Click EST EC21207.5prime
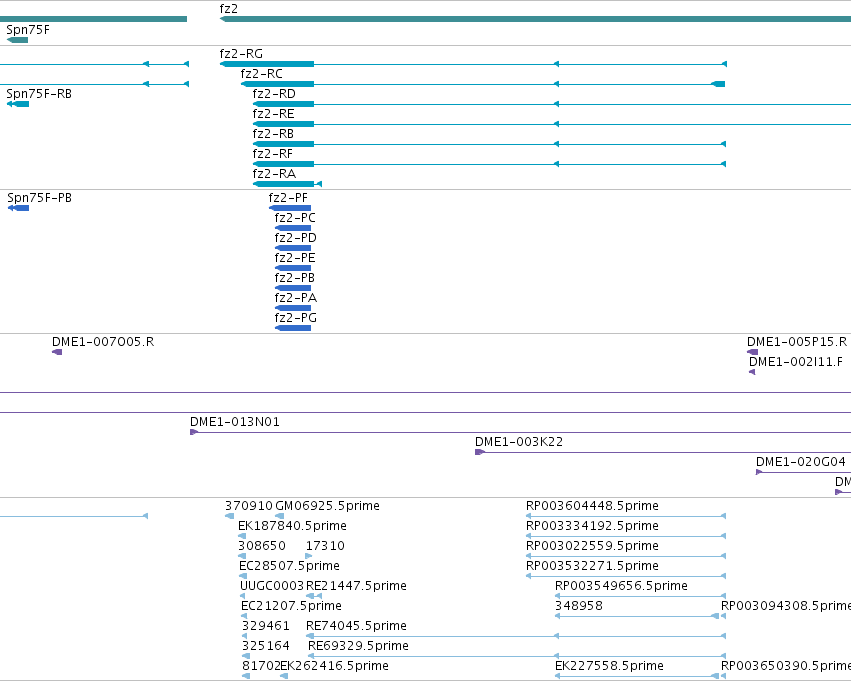This screenshot has height=681, width=851. [244, 616]
